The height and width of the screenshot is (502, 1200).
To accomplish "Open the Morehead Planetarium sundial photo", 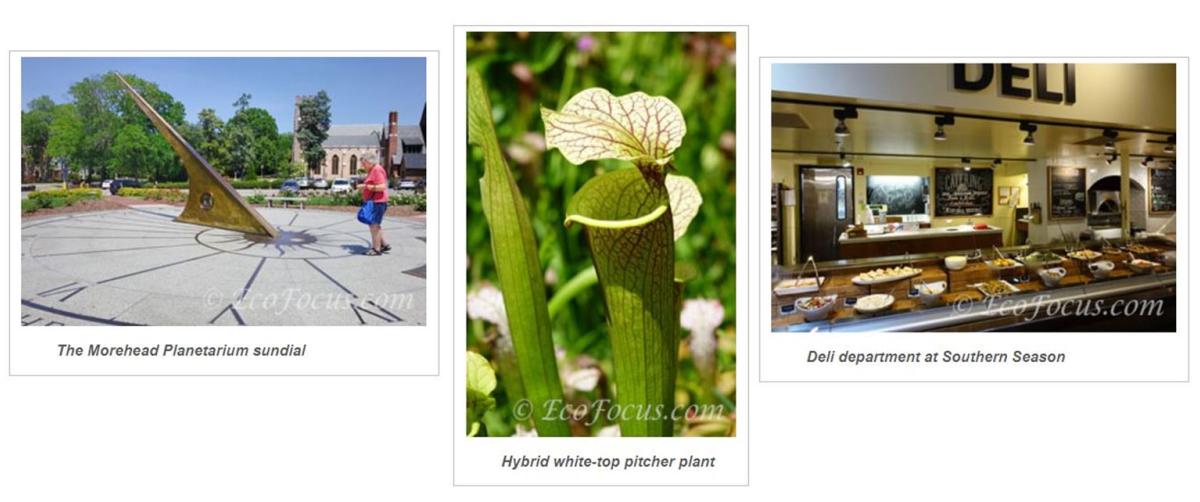I will [x=223, y=191].
